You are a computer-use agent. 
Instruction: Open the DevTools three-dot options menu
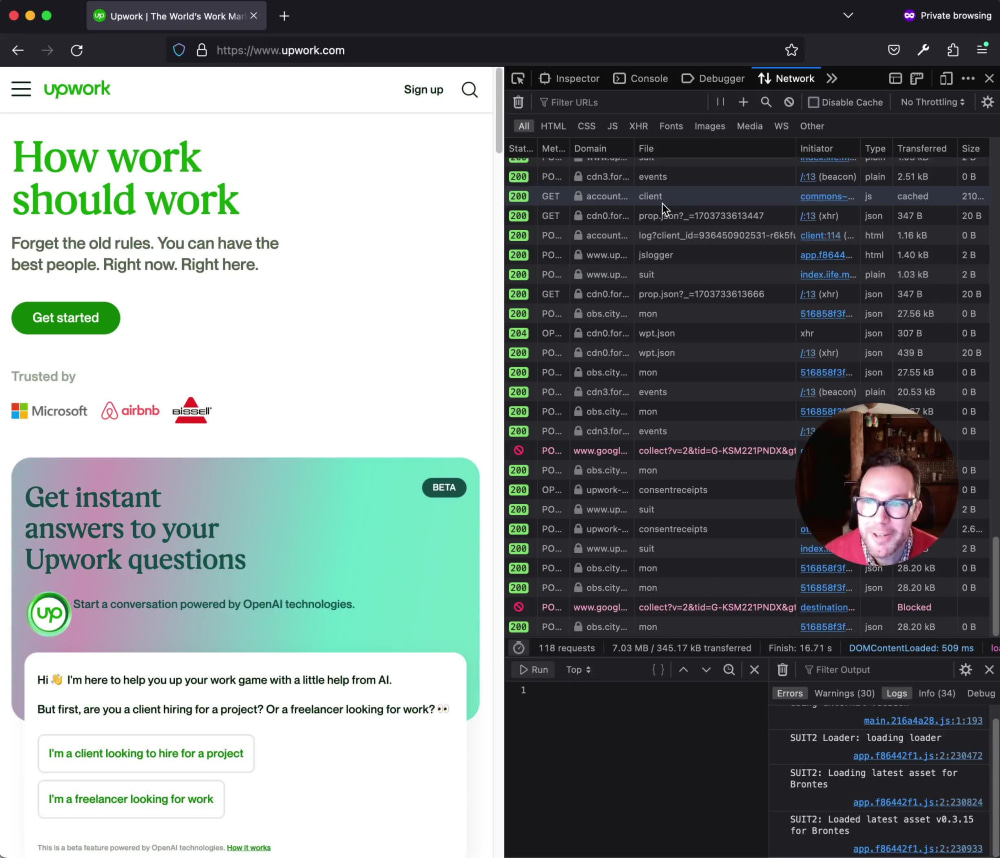tap(968, 78)
